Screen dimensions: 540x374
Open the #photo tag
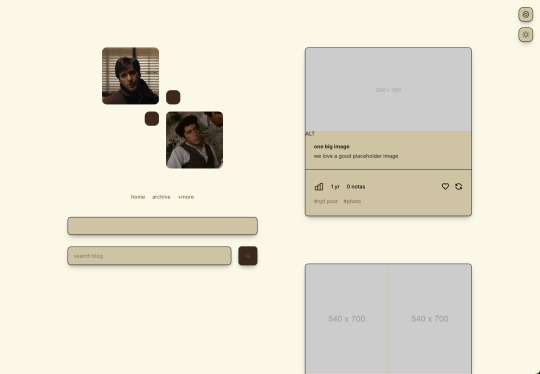[x=352, y=201]
